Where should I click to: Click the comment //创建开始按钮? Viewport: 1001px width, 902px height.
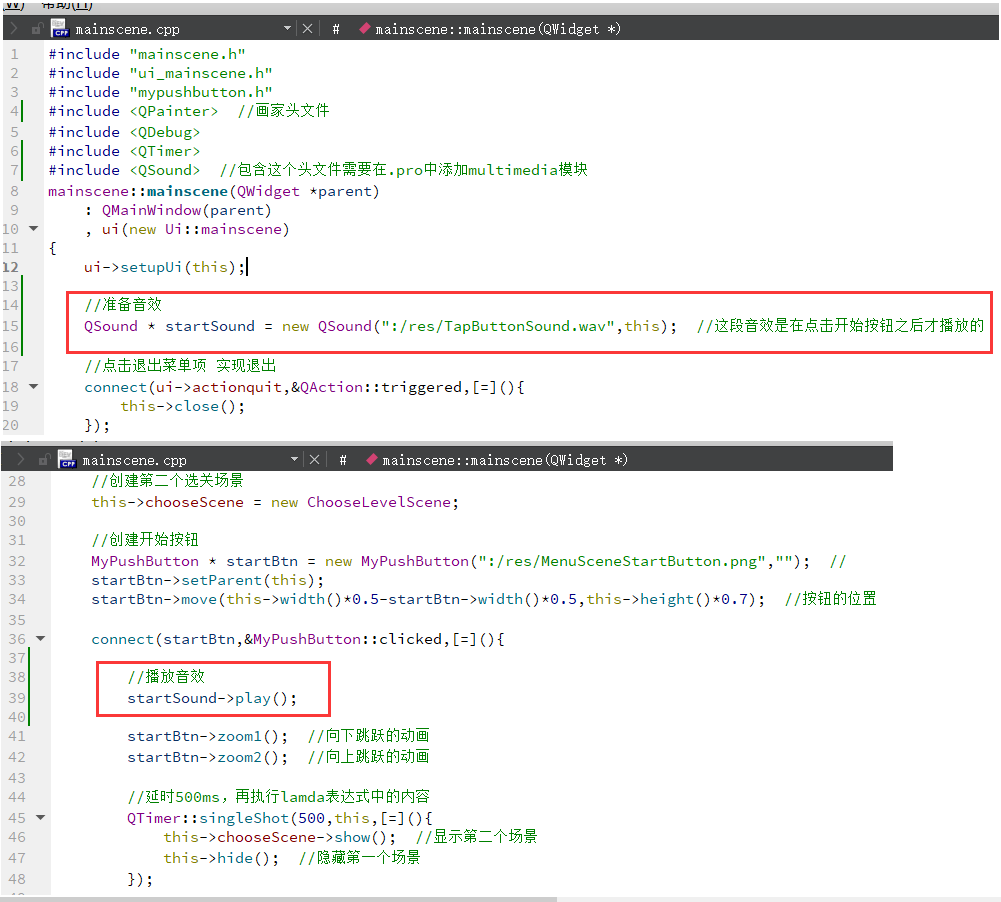click(x=145, y=539)
